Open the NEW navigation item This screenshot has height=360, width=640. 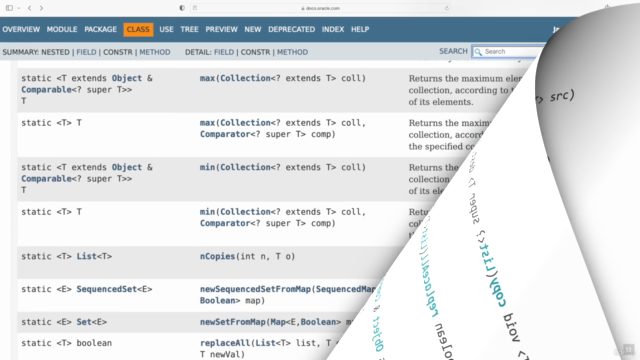[253, 29]
